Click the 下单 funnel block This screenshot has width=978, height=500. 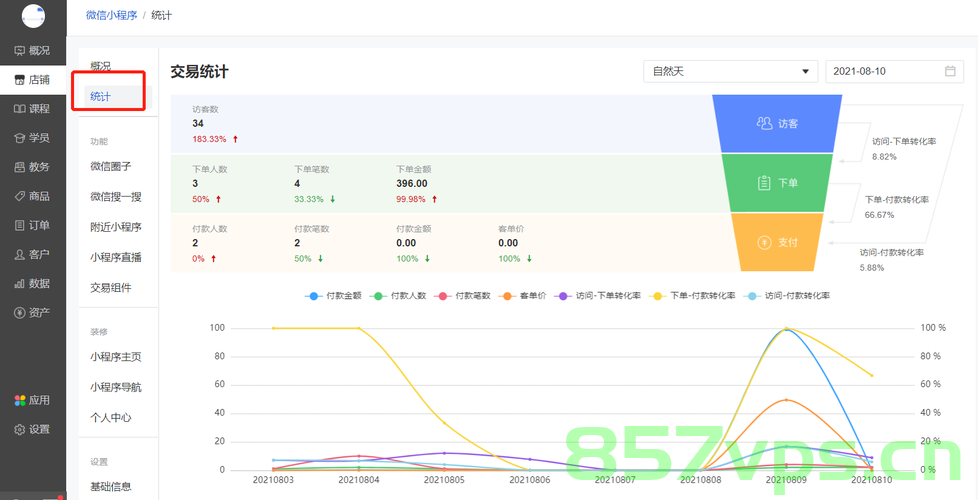[777, 183]
